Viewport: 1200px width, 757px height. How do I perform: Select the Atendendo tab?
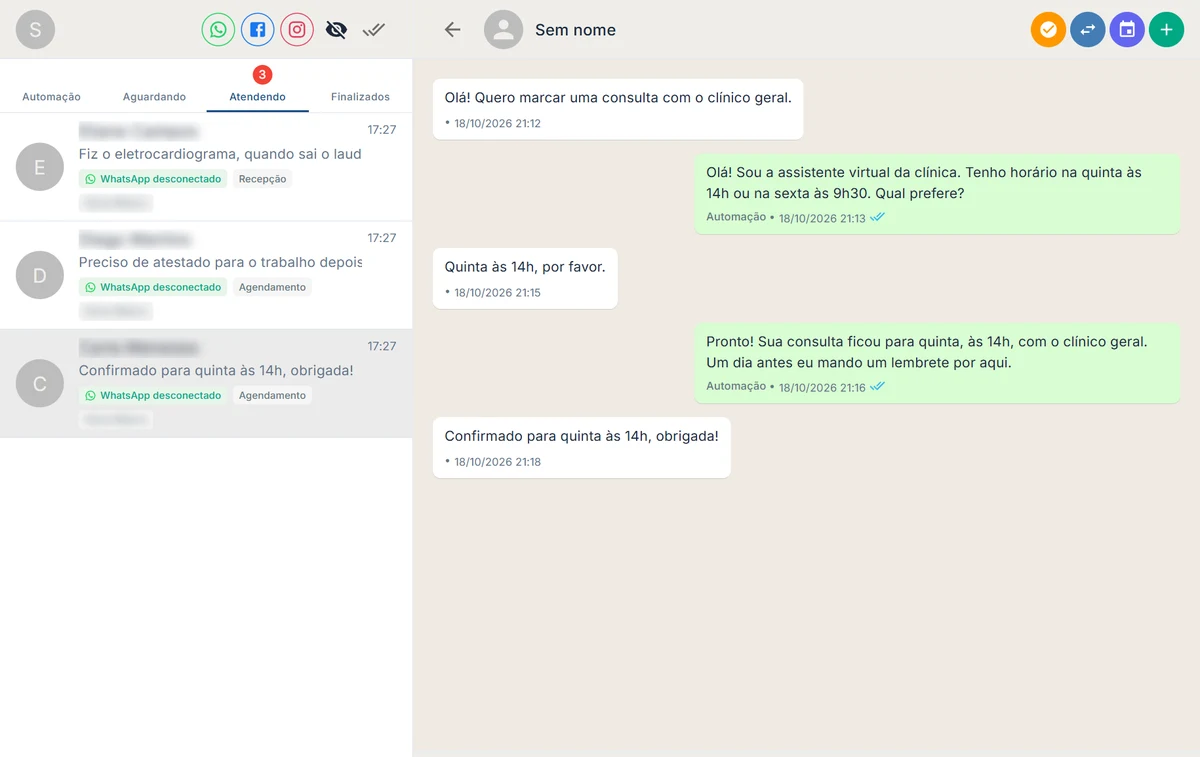point(257,97)
